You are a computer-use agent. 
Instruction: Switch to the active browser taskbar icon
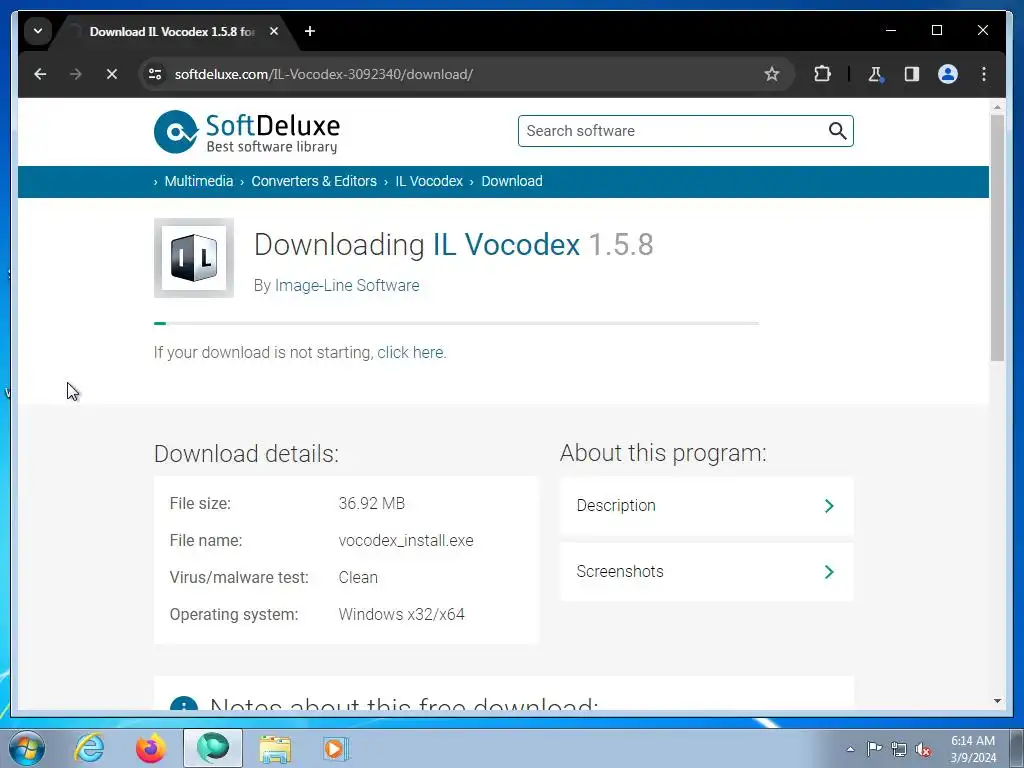[x=213, y=748]
